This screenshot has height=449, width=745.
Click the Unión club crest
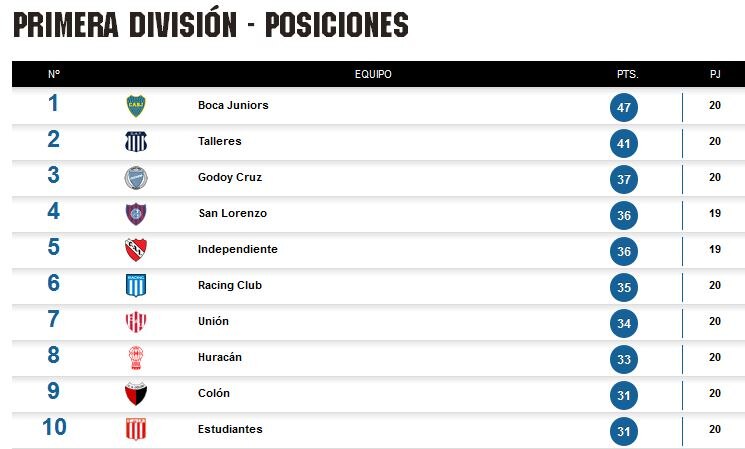[136, 322]
